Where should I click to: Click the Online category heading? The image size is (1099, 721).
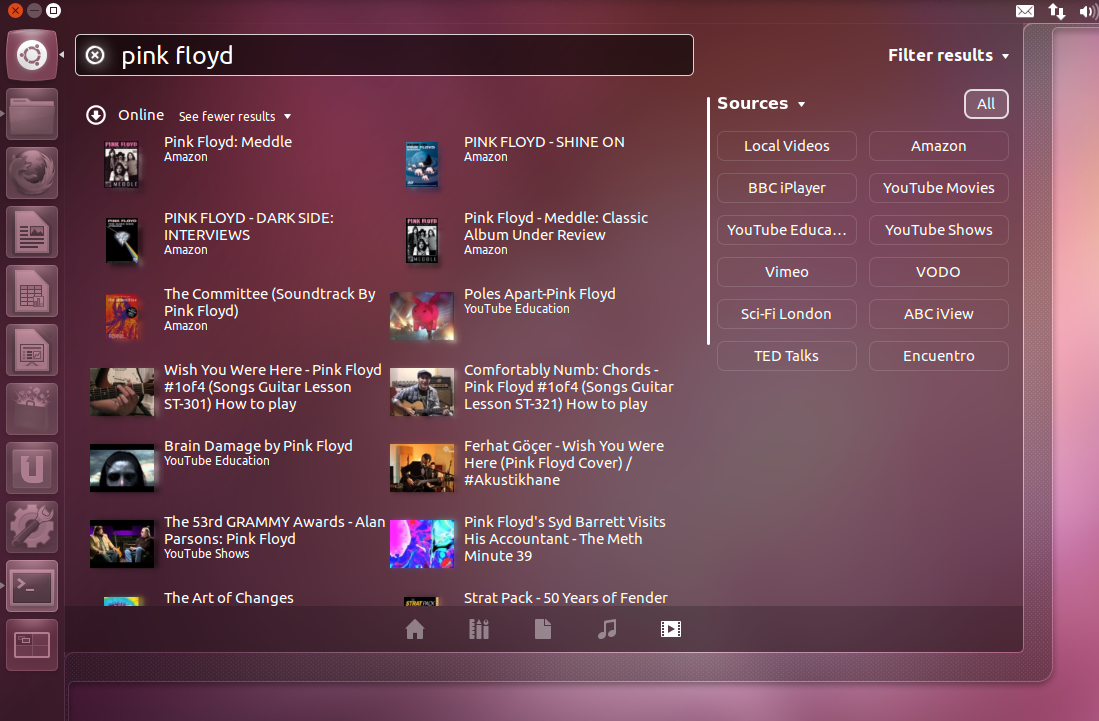tap(141, 115)
